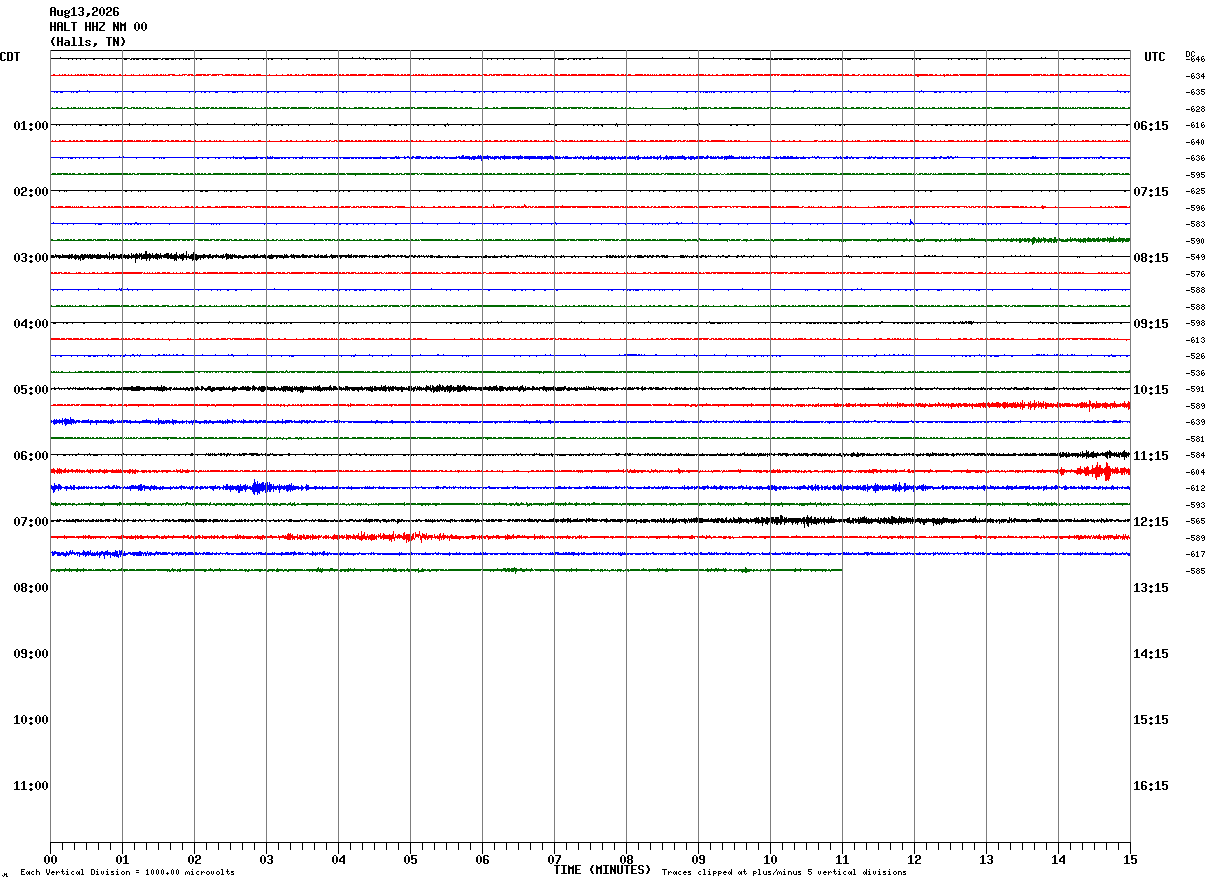
Task: Click the blue wavelet near minute 03 at 06:00
Action: click(x=260, y=487)
